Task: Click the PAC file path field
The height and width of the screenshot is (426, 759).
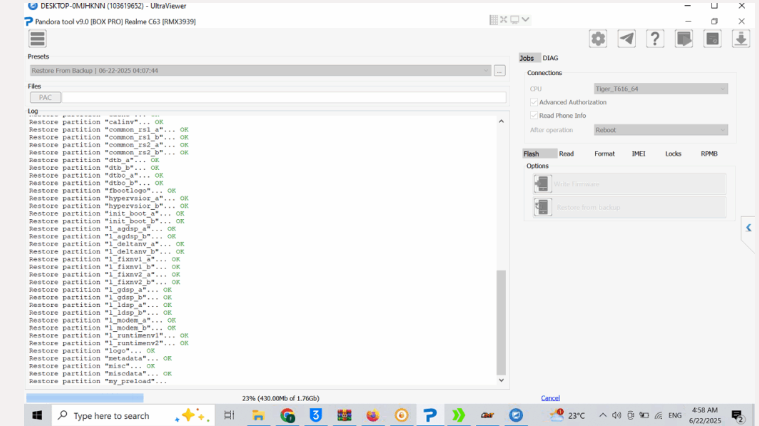Action: [x=284, y=97]
